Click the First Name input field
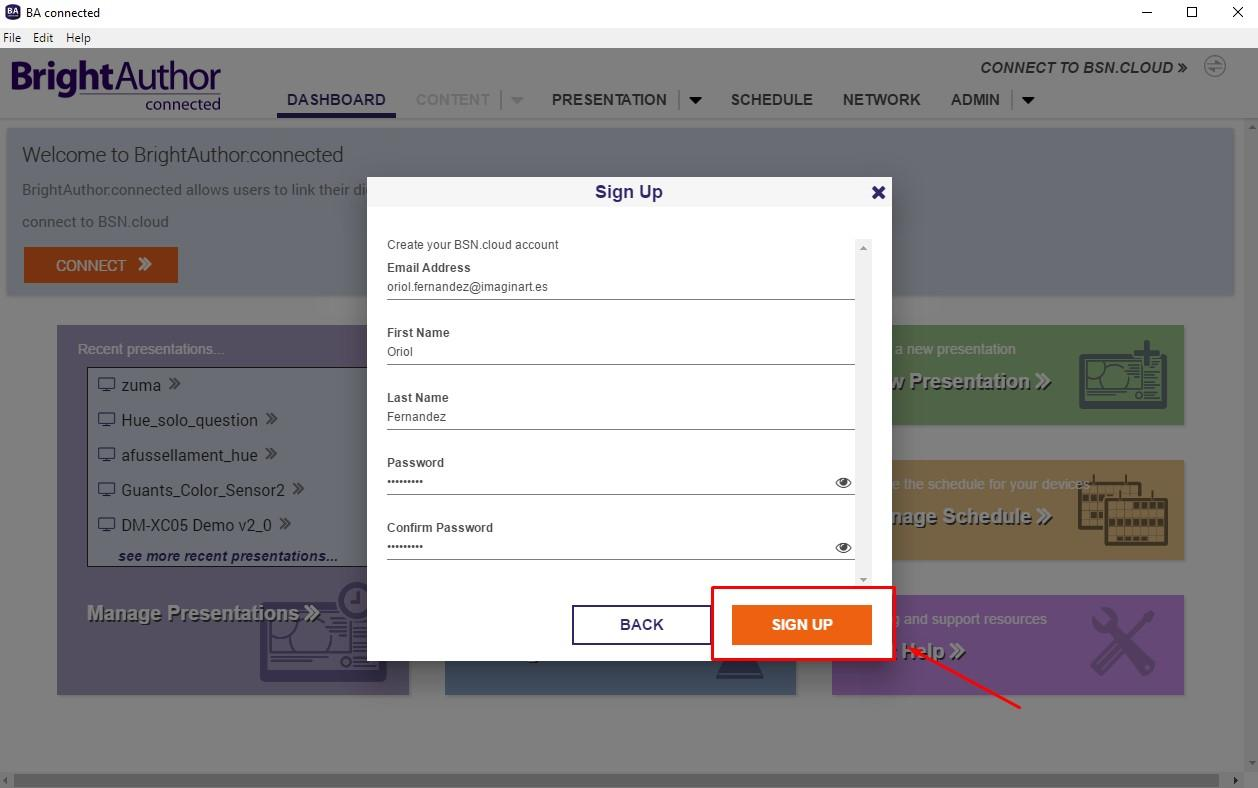Image resolution: width=1258 pixels, height=788 pixels. pos(620,352)
